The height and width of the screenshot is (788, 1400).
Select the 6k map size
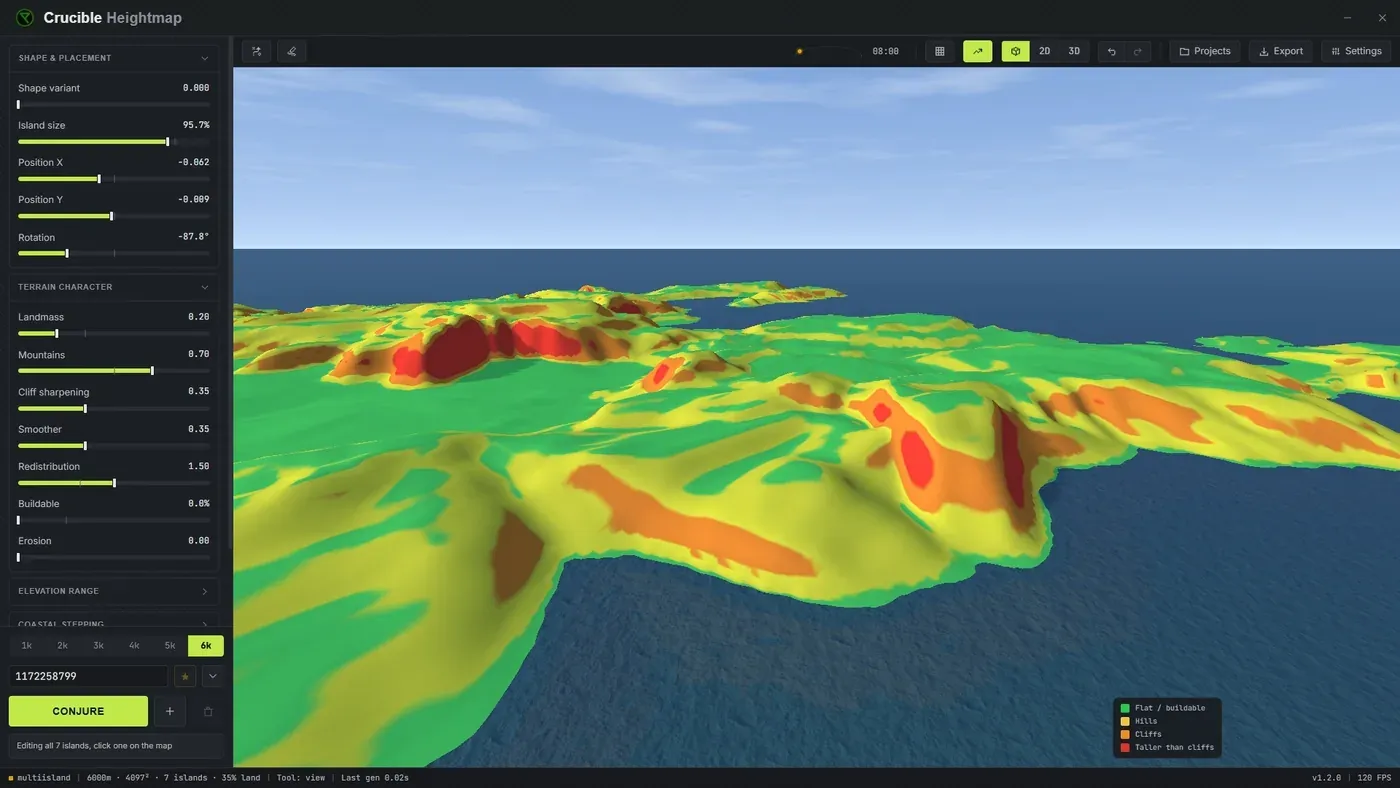(206, 646)
